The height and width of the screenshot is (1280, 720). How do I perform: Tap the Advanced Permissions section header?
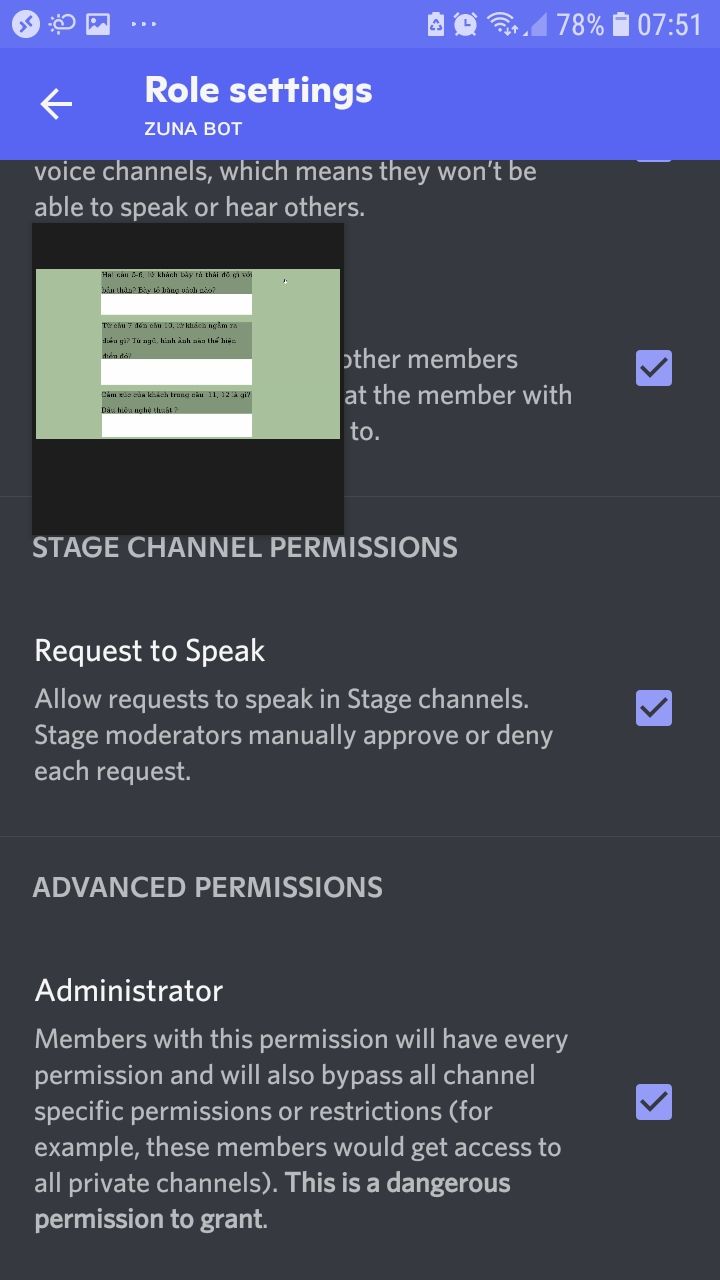(x=208, y=887)
